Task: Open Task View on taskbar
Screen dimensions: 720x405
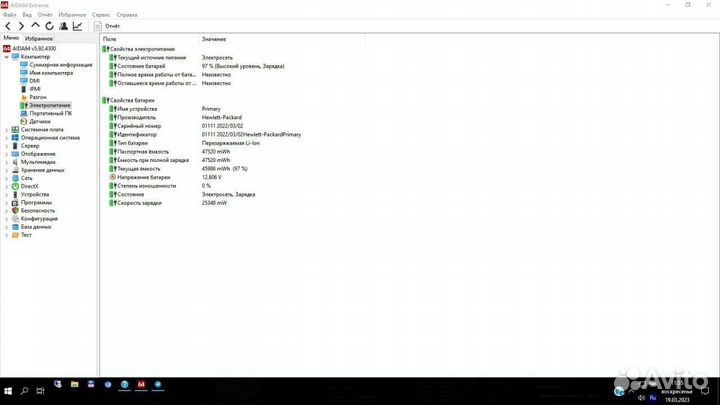Action: (x=40, y=391)
